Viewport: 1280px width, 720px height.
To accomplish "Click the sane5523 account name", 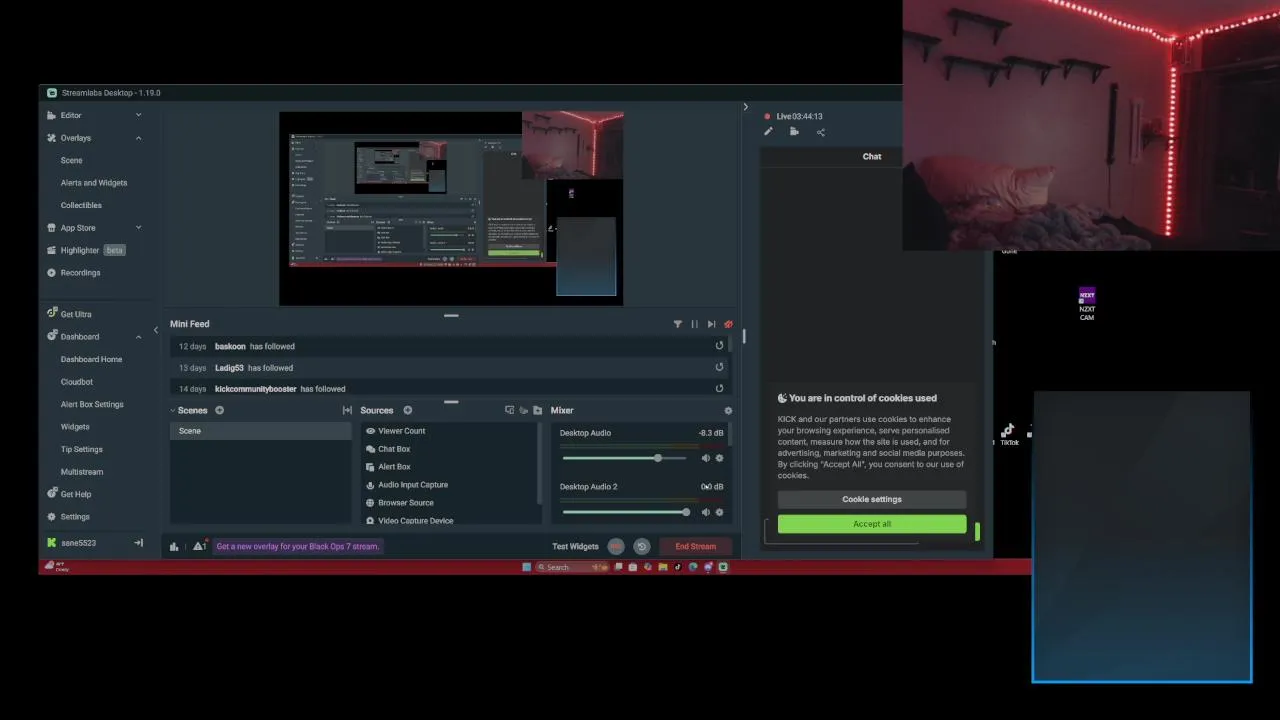I will (79, 543).
